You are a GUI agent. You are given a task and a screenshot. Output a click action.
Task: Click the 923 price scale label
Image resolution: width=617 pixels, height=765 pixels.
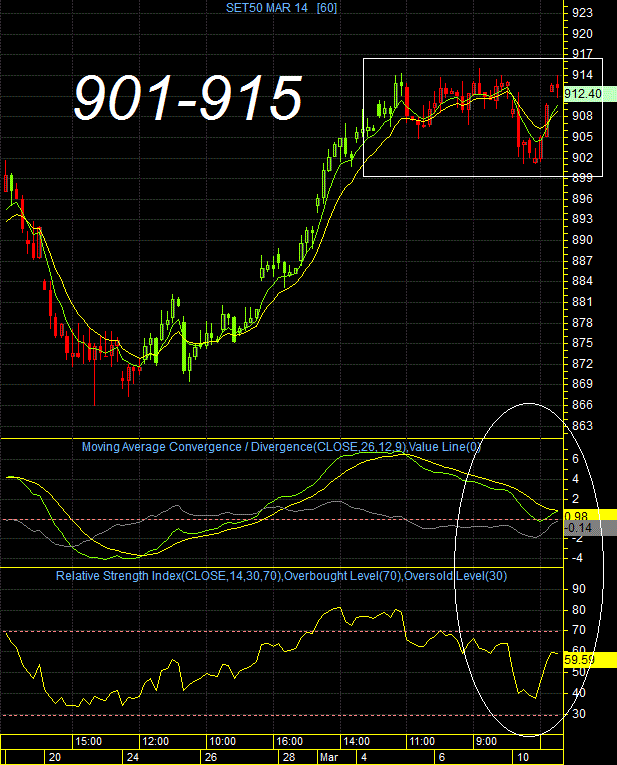582,13
